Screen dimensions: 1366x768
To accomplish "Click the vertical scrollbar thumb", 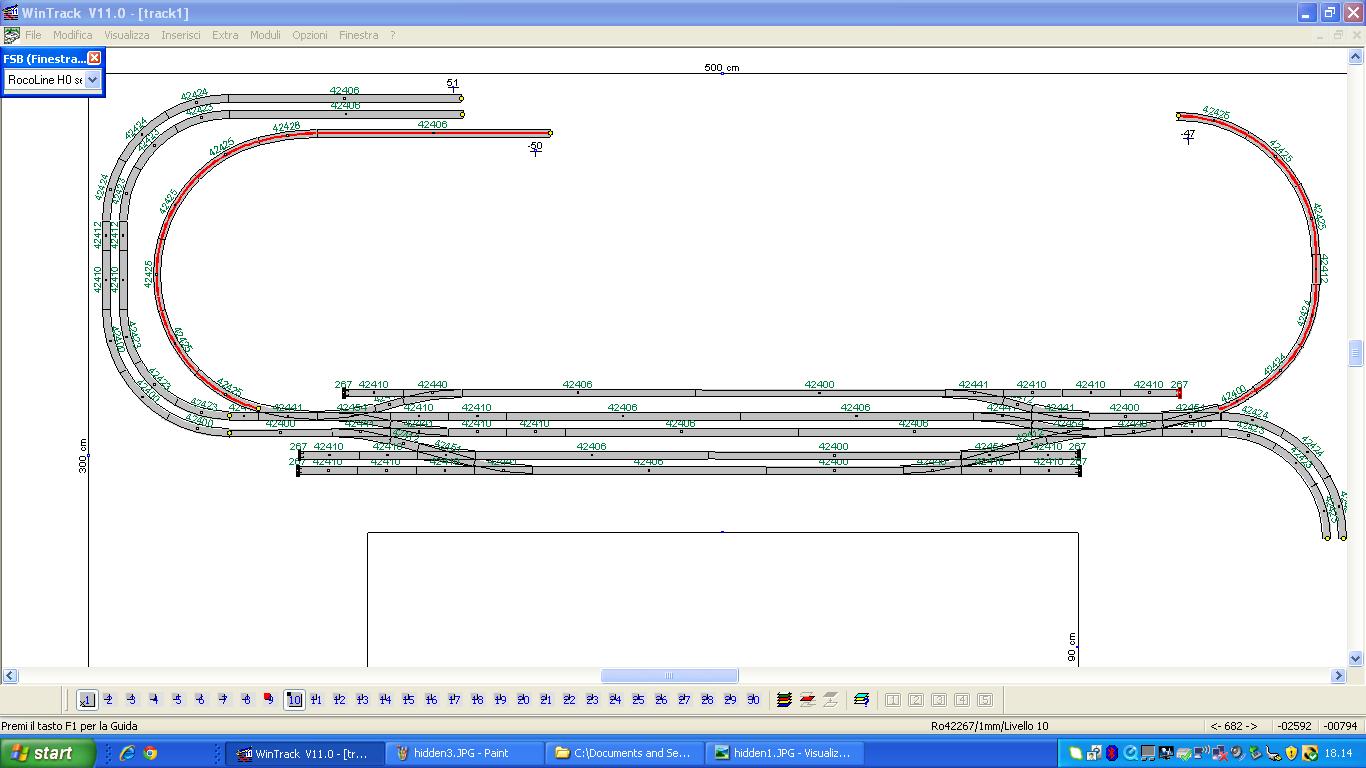I will [x=1356, y=353].
